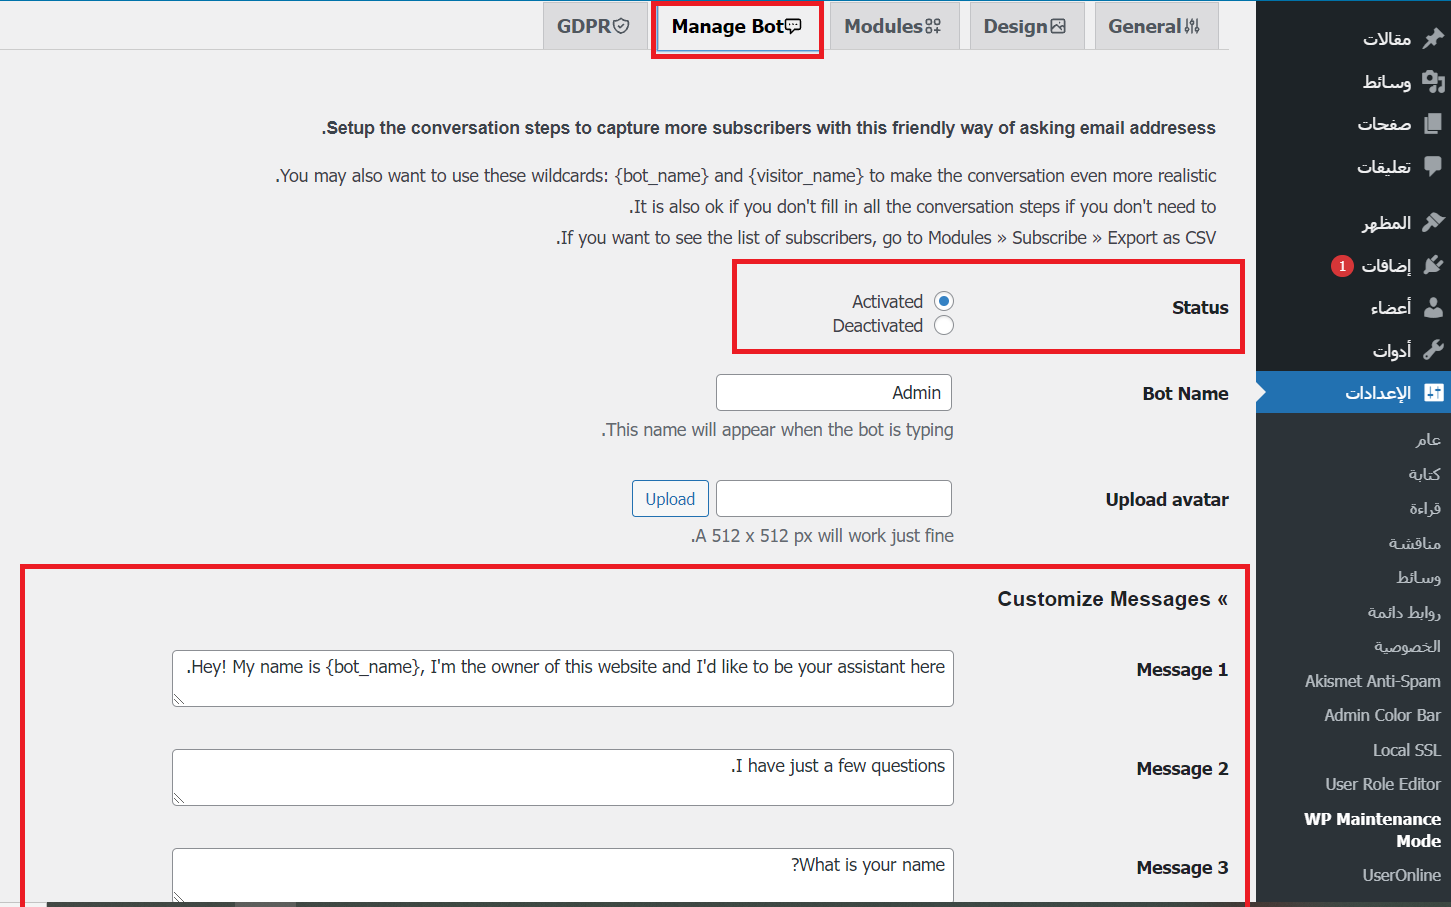This screenshot has height=907, width=1451.
Task: Open the Akismet Anti-Spam settings link
Action: click(x=1372, y=681)
